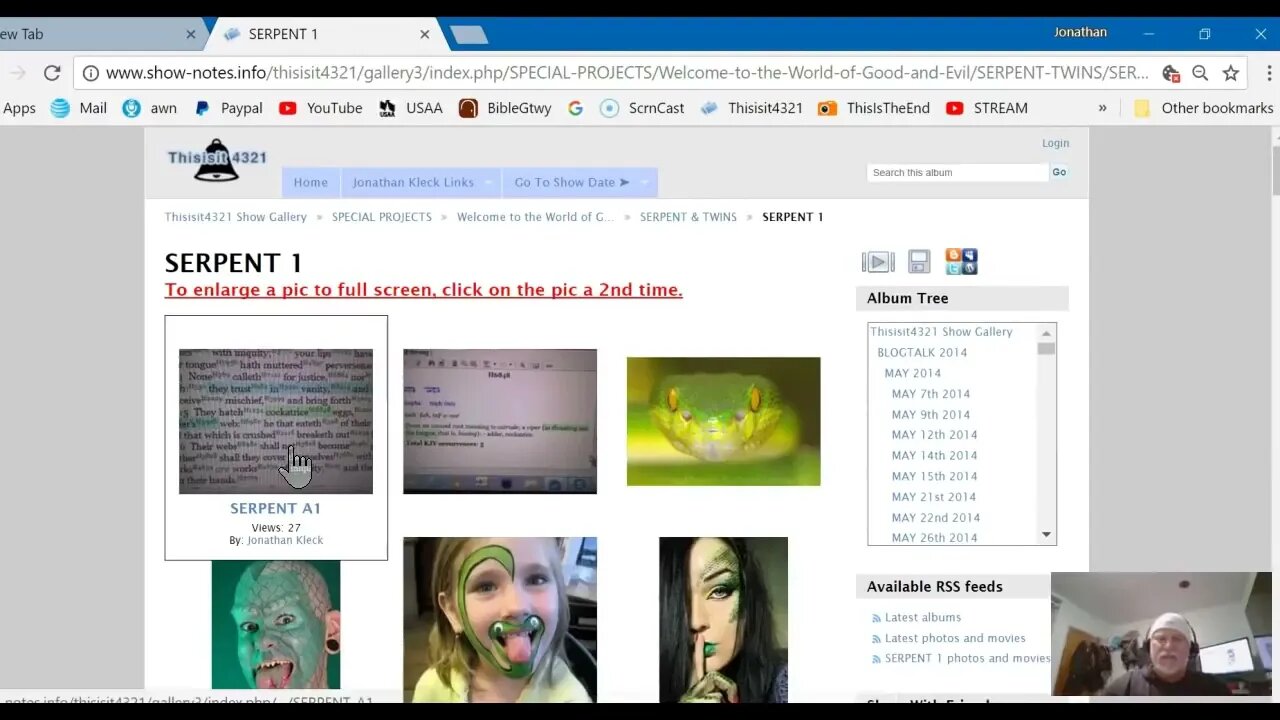Image resolution: width=1280 pixels, height=720 pixels.
Task: Select Thisisit4321 Show Gallery in album tree
Action: (x=941, y=332)
